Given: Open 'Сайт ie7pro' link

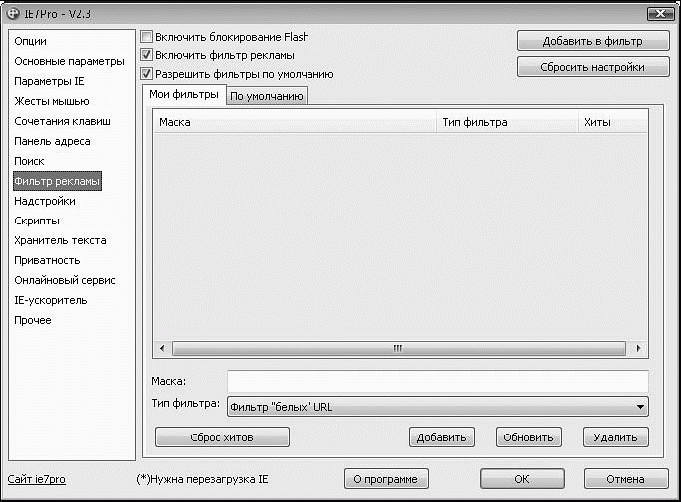Looking at the screenshot, I should [37, 479].
